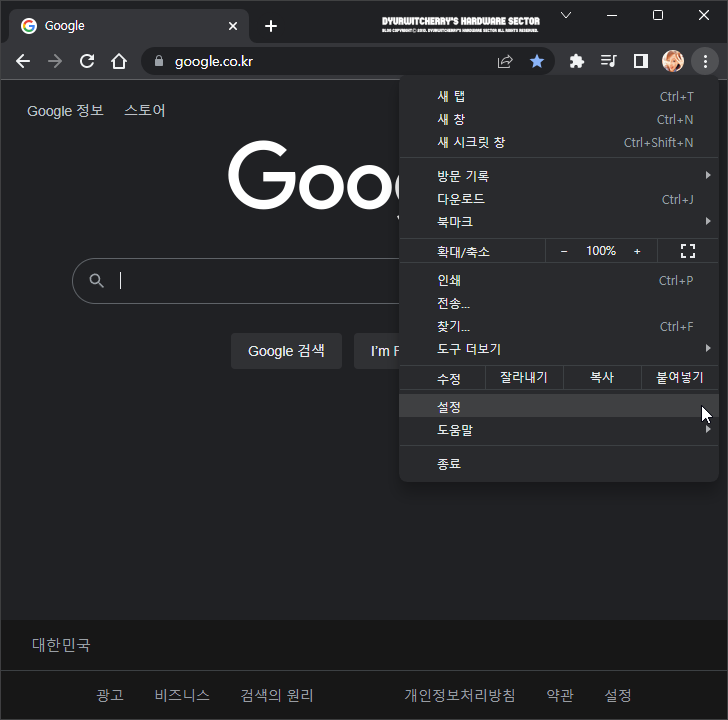
Task: Toggle the blue bookmark star
Action: tap(537, 61)
